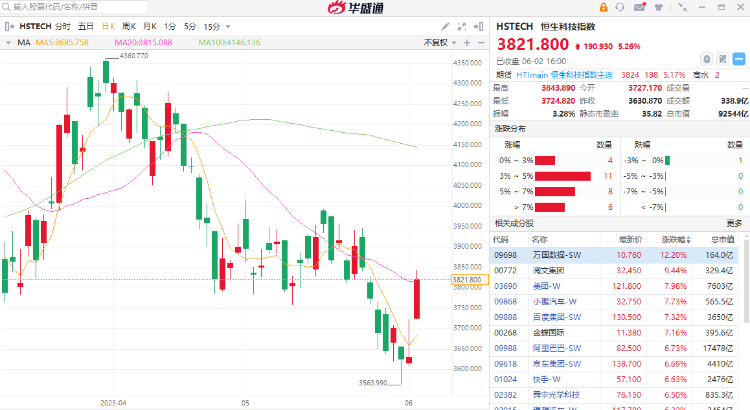
Task: Click the 华盛通 logo
Action: [355, 7]
